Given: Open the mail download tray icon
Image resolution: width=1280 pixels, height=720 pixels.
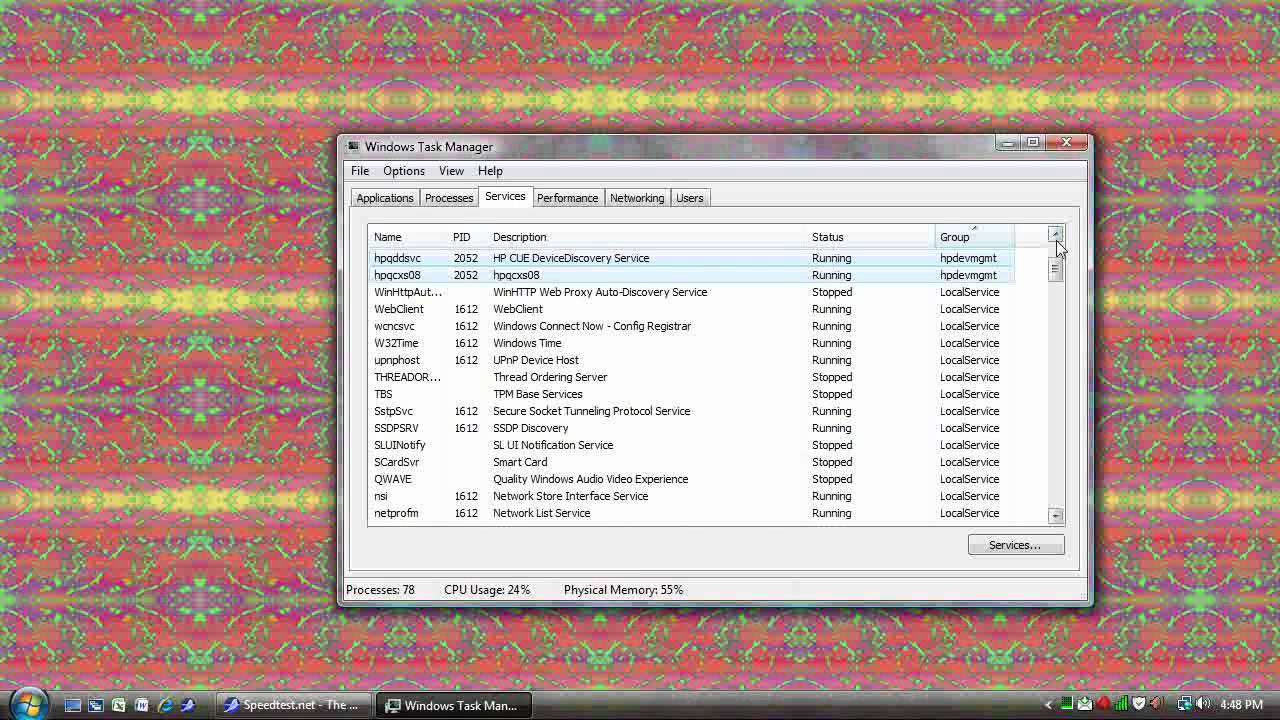Looking at the screenshot, I should click(1085, 704).
